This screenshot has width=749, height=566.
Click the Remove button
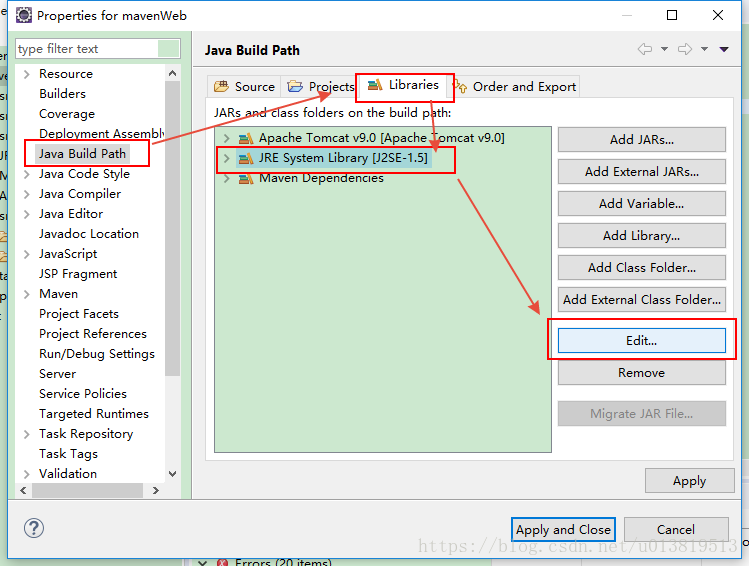click(x=642, y=373)
